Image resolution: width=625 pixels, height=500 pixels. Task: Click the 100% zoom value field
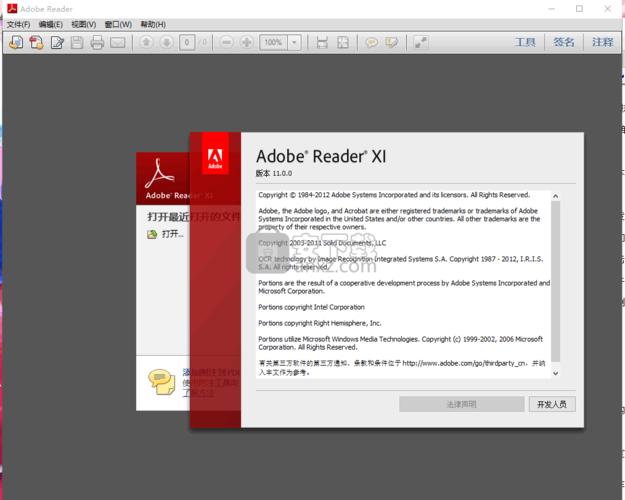tap(273, 42)
